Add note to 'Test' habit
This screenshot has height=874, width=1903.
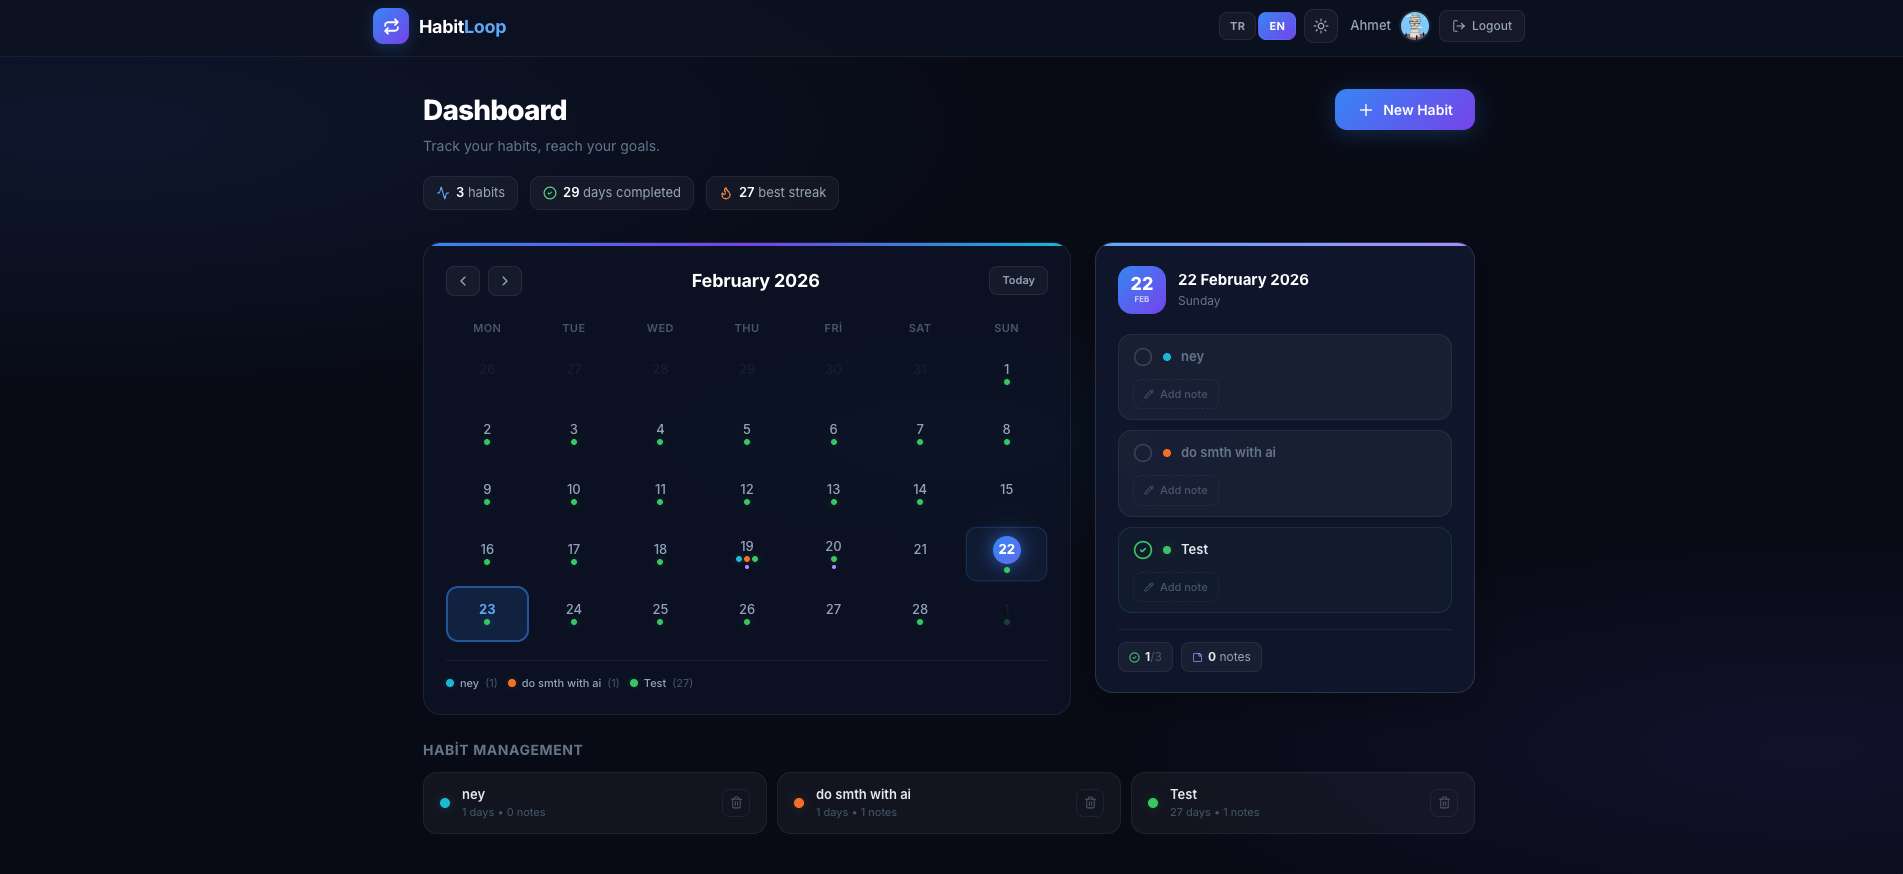point(1176,587)
